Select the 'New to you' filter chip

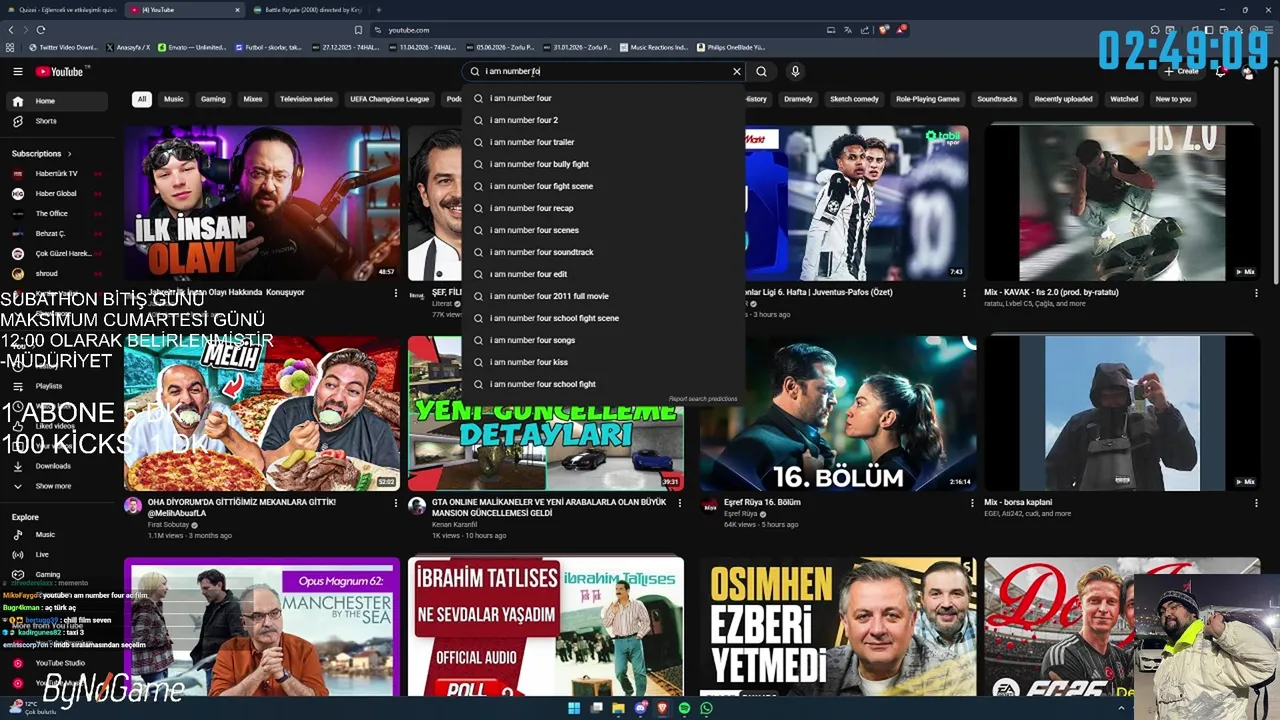[1173, 99]
